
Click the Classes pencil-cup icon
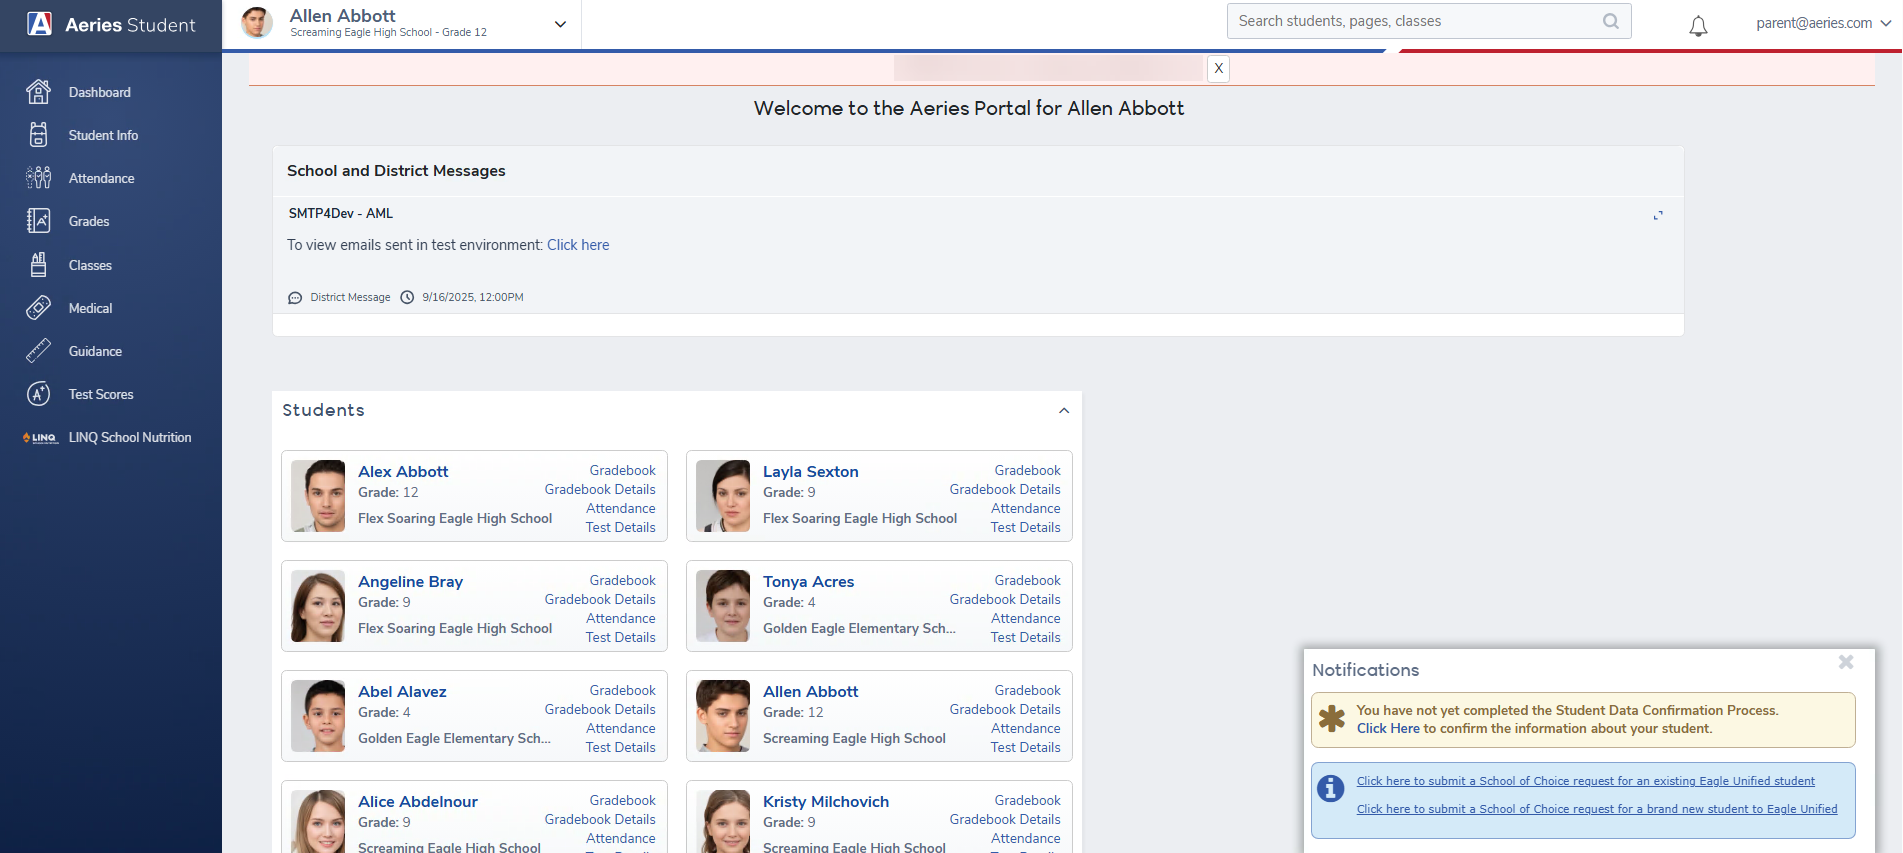[x=38, y=265]
